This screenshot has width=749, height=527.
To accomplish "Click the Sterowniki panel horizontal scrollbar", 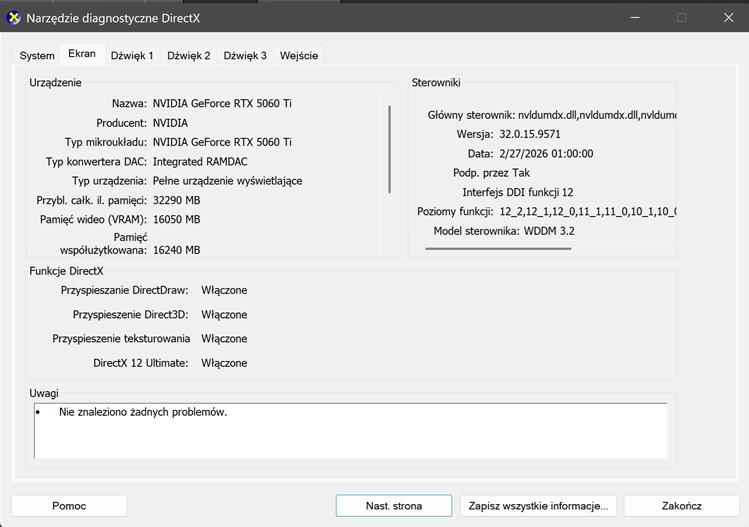I will click(498, 248).
